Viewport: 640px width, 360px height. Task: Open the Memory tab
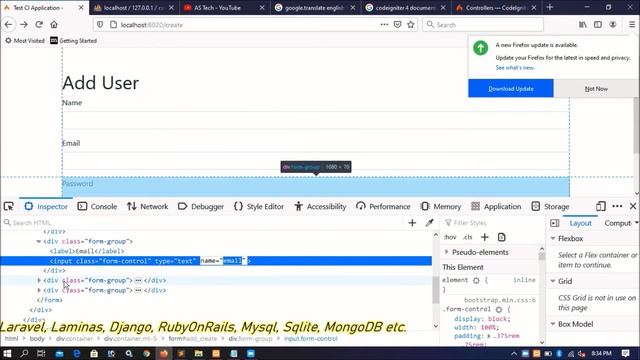[x=441, y=207]
